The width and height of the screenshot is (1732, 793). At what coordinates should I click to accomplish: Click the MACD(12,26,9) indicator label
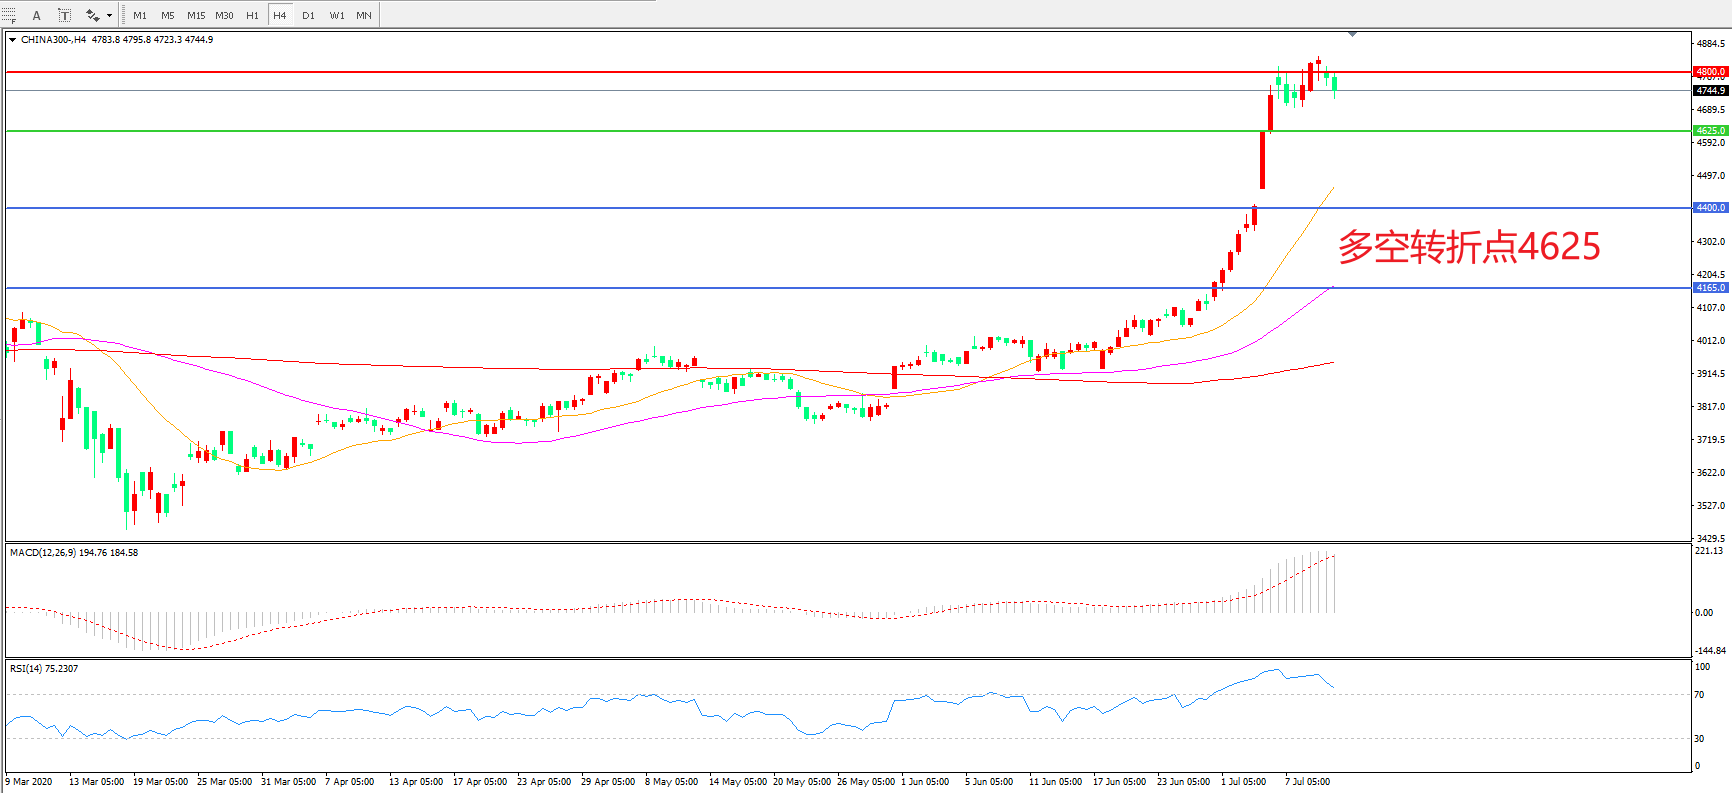tap(74, 552)
